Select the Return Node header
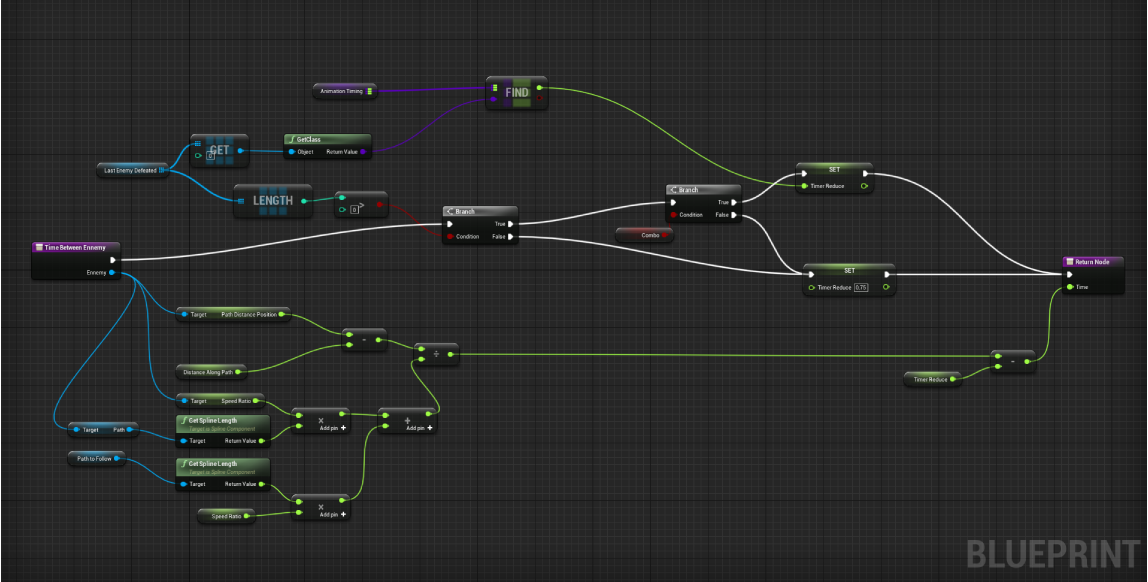Image resolution: width=1148 pixels, height=582 pixels. coord(1099,262)
